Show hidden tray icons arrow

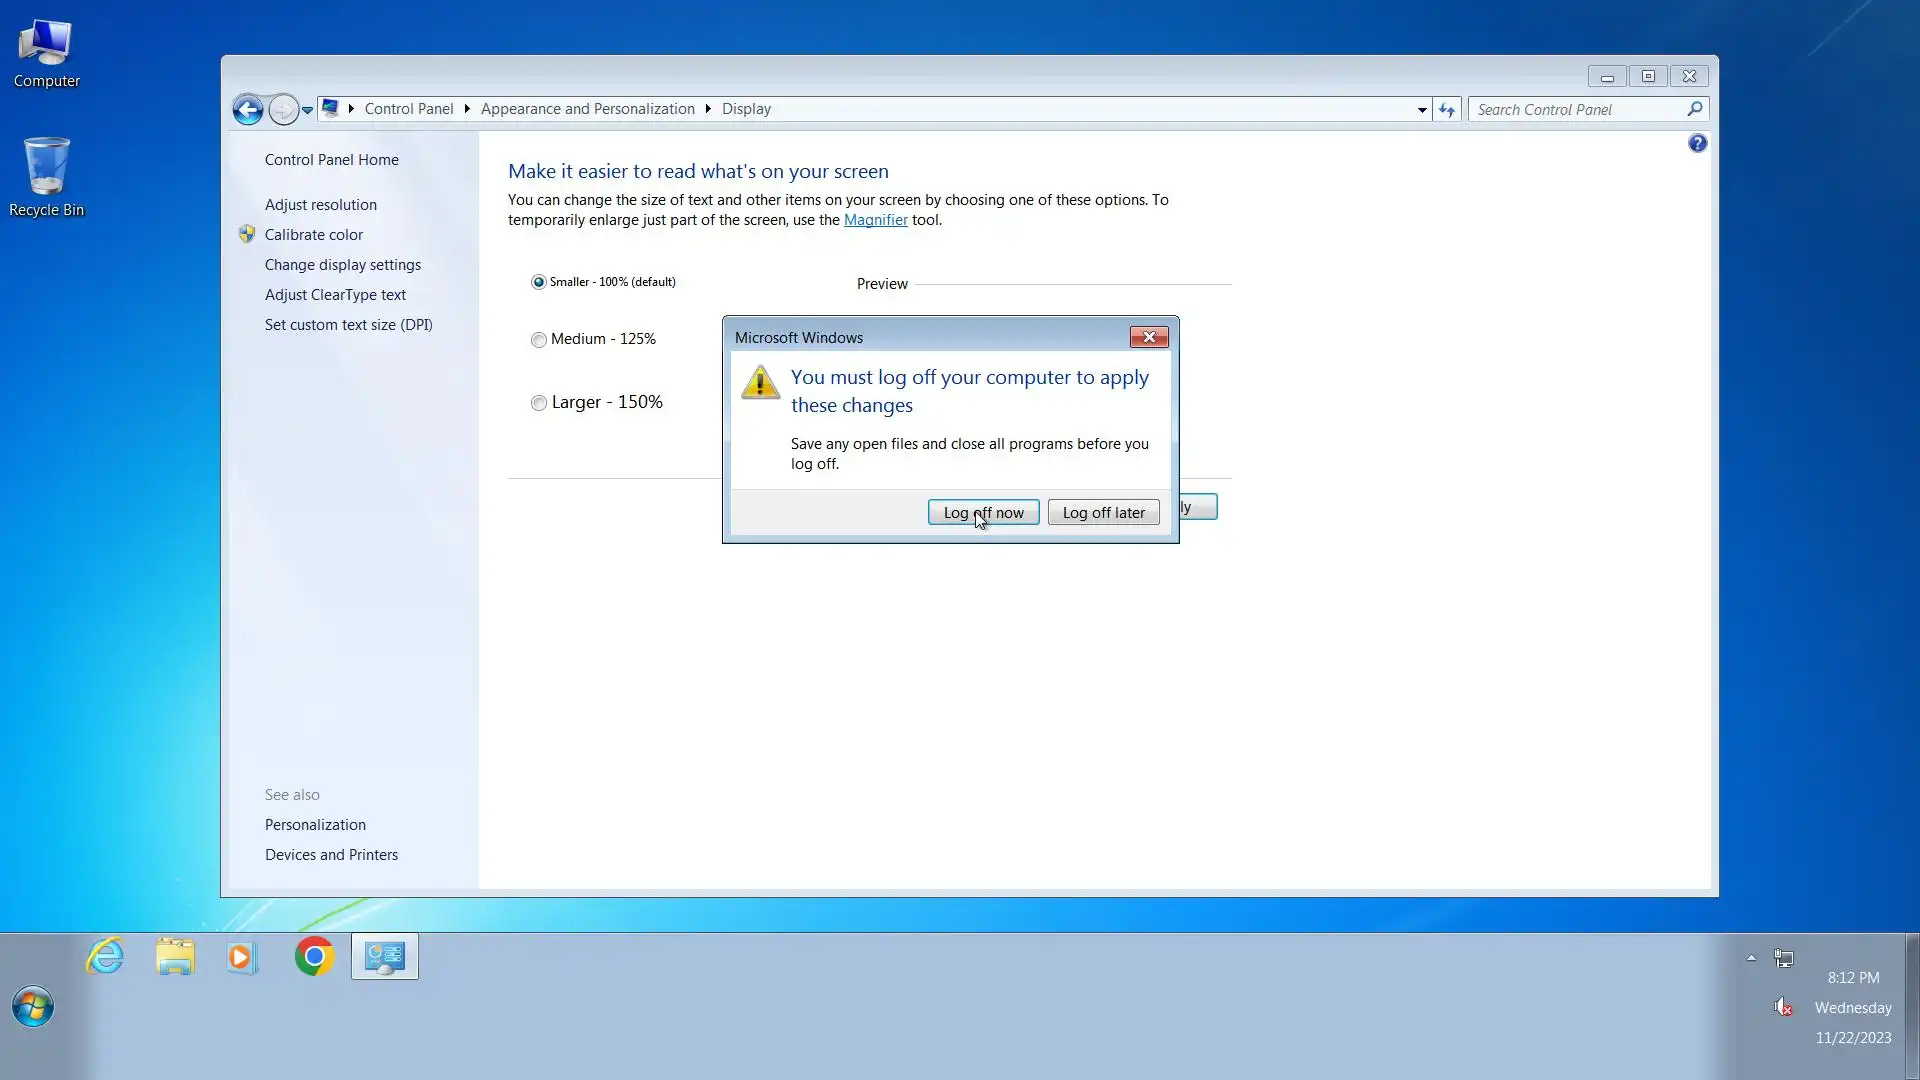coord(1751,958)
